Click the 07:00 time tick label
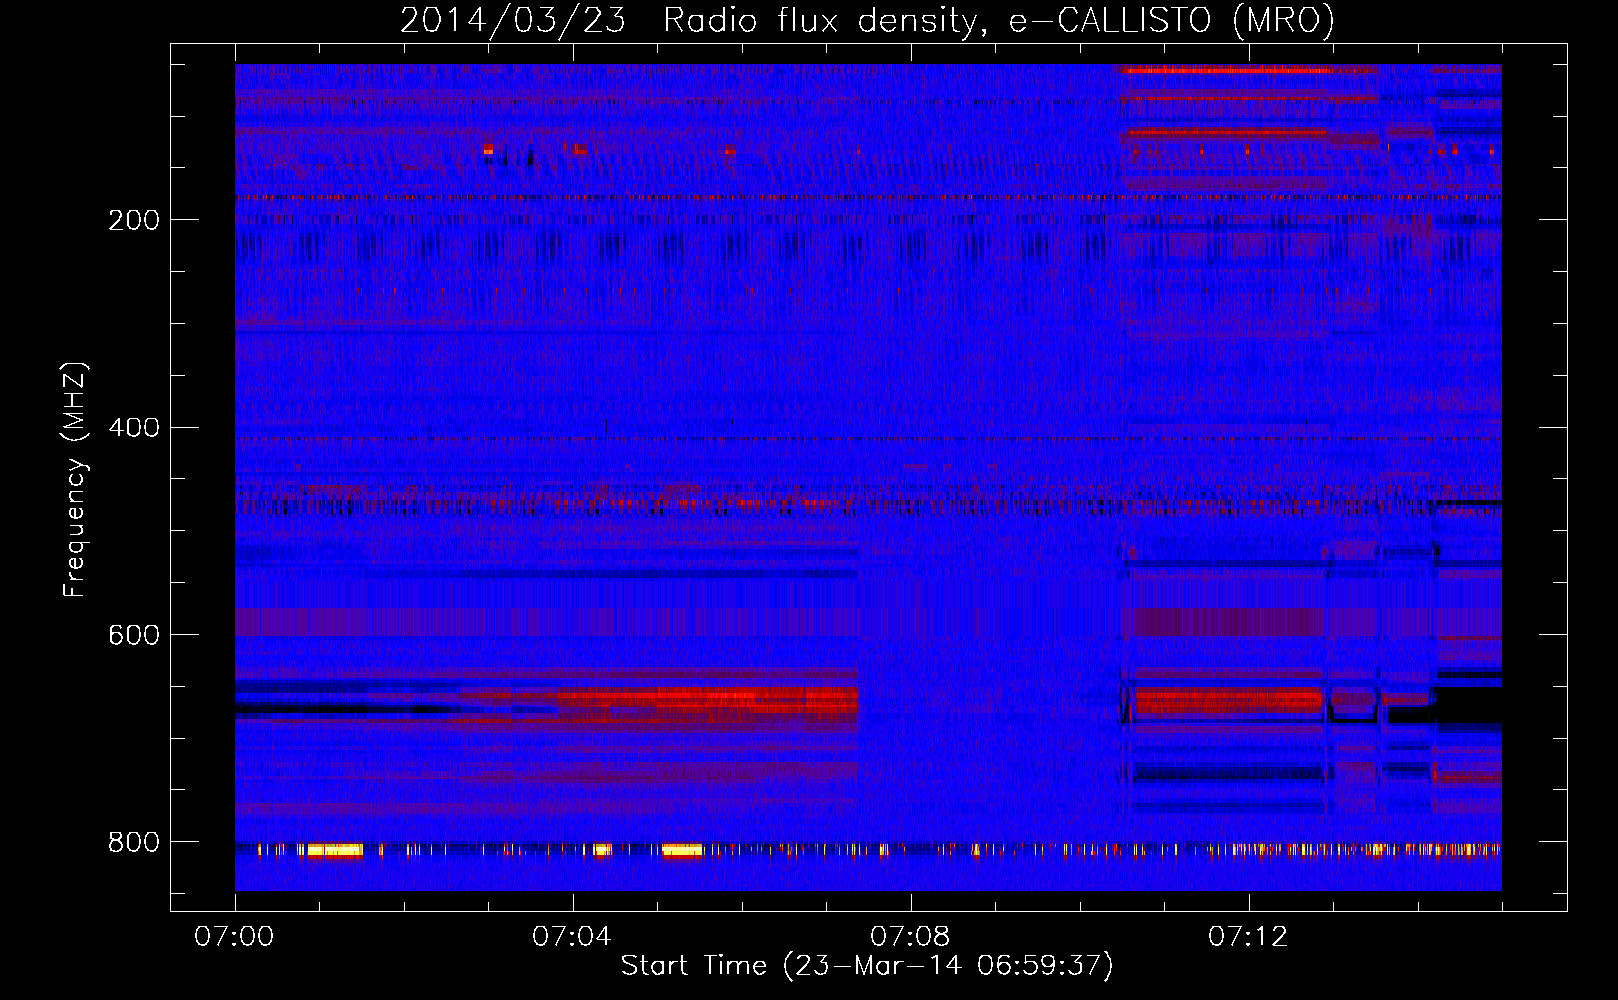Screen dimensions: 1618x1000 (234, 937)
